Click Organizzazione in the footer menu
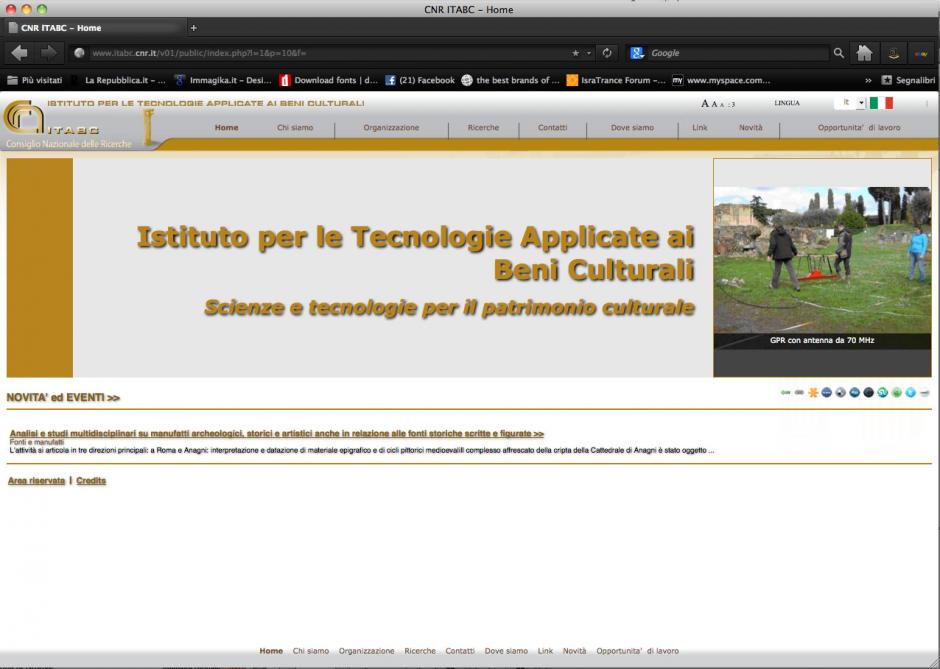Screen dimensions: 940x669 (x=366, y=651)
